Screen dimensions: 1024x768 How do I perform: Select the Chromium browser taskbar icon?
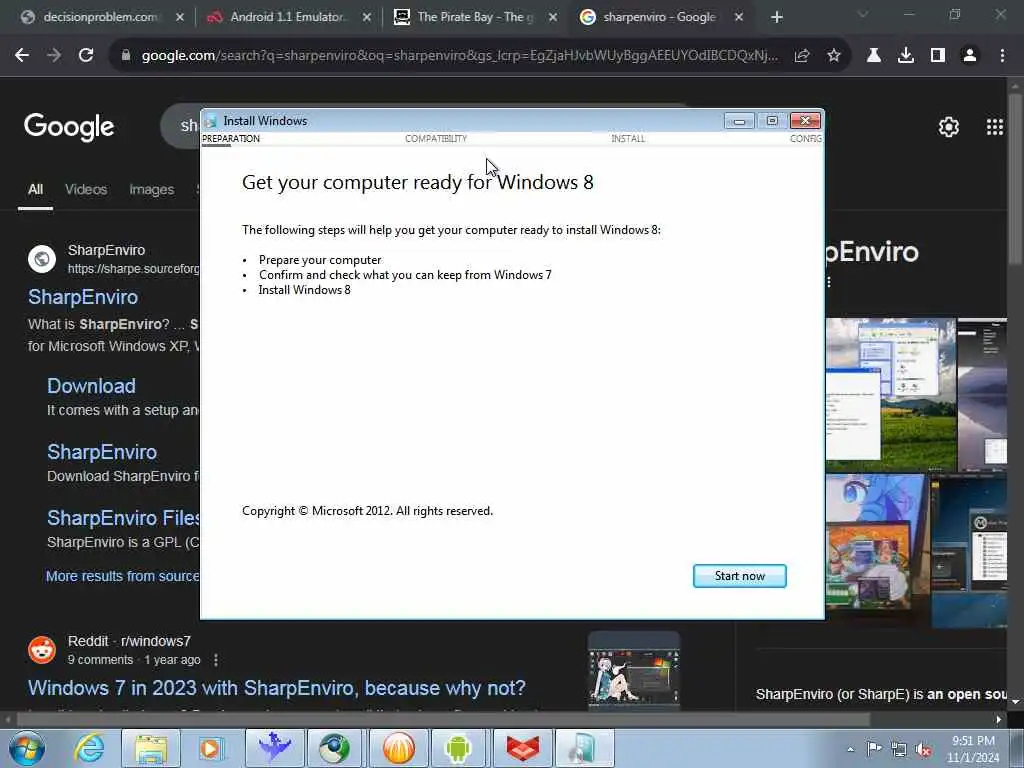334,748
